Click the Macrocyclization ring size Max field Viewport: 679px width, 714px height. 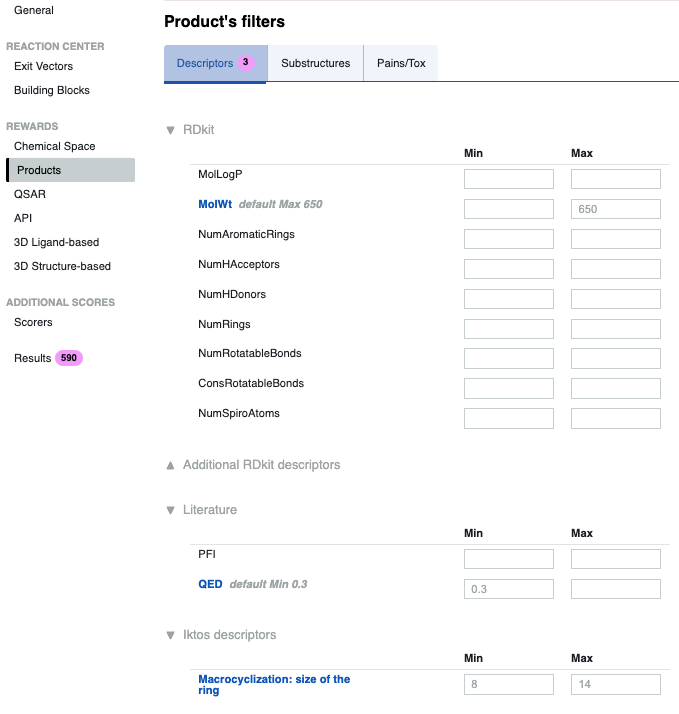(x=615, y=684)
